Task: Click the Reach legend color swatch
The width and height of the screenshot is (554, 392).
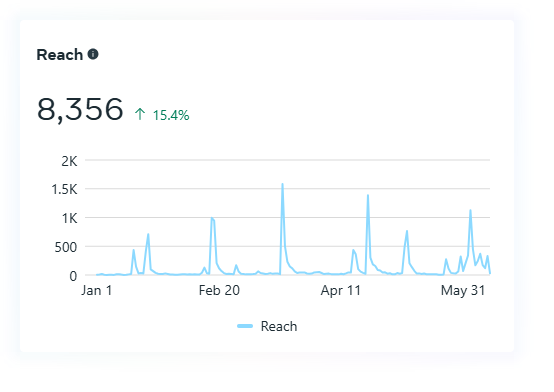Action: pos(245,326)
